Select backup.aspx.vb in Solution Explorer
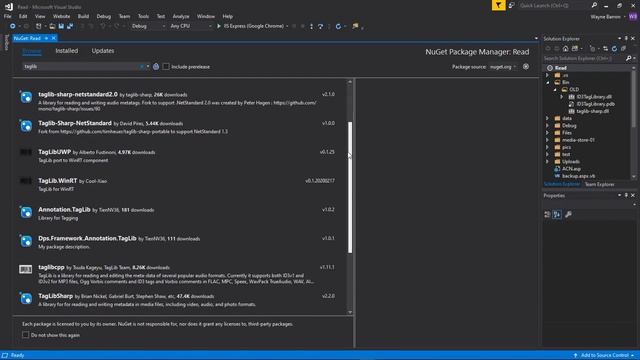Viewport: 640px width, 360px height. click(x=578, y=176)
